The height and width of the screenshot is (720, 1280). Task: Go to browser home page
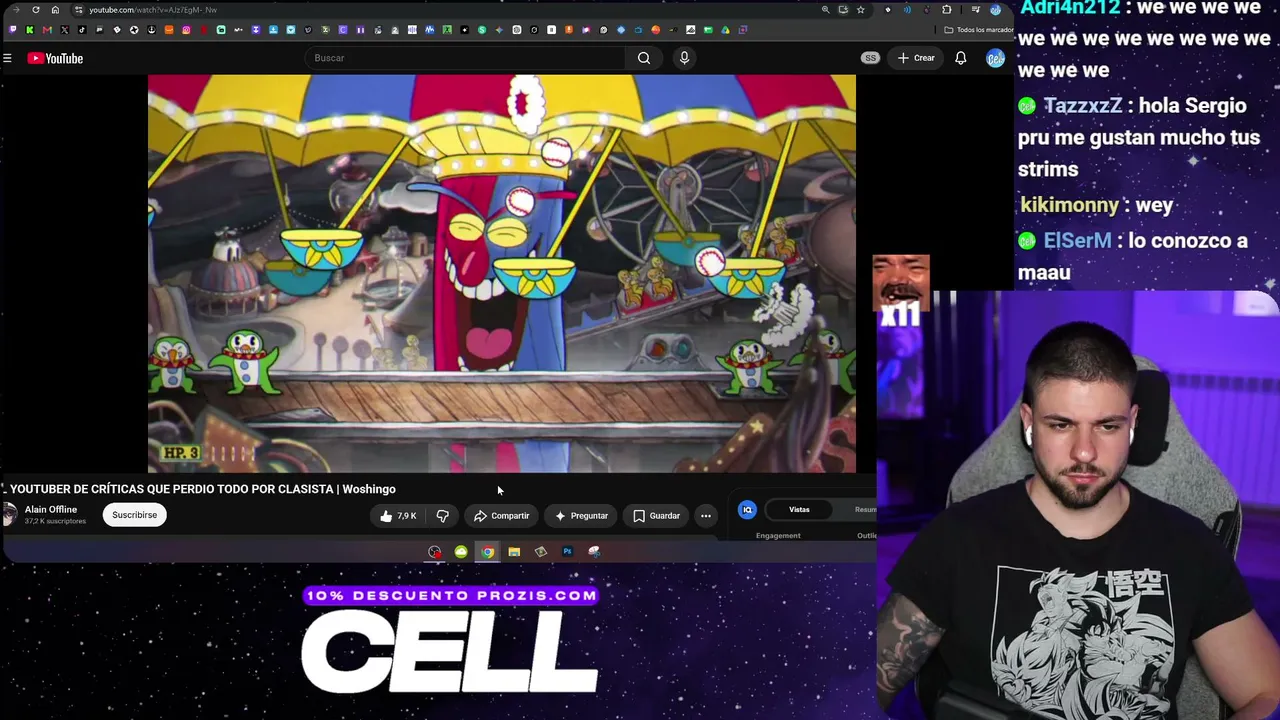click(55, 10)
